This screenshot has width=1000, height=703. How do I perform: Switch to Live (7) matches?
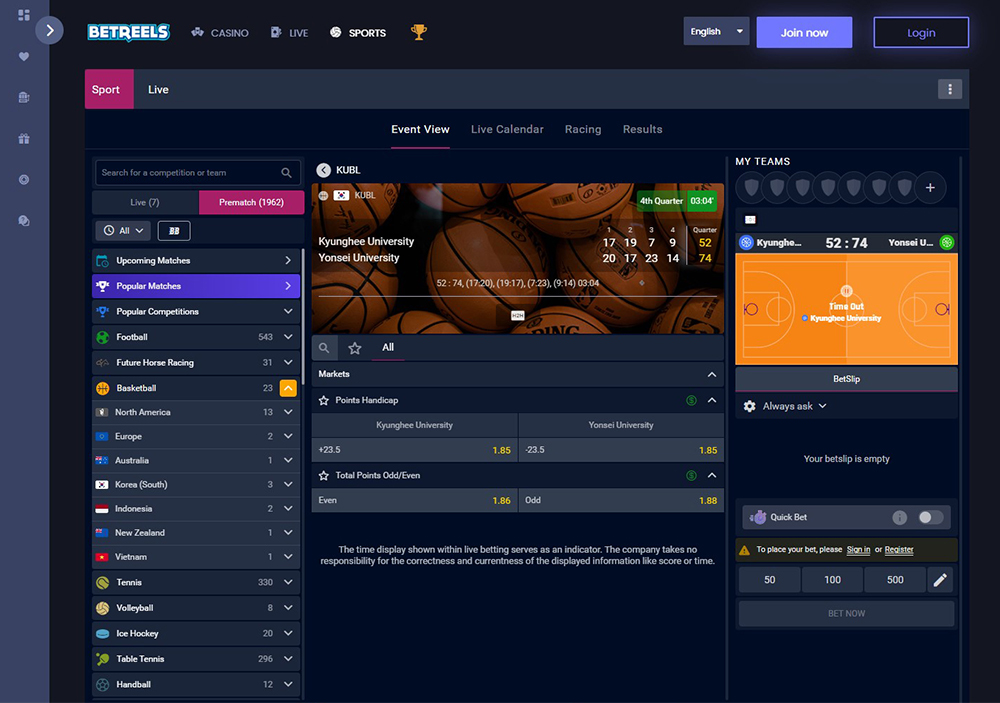click(145, 202)
